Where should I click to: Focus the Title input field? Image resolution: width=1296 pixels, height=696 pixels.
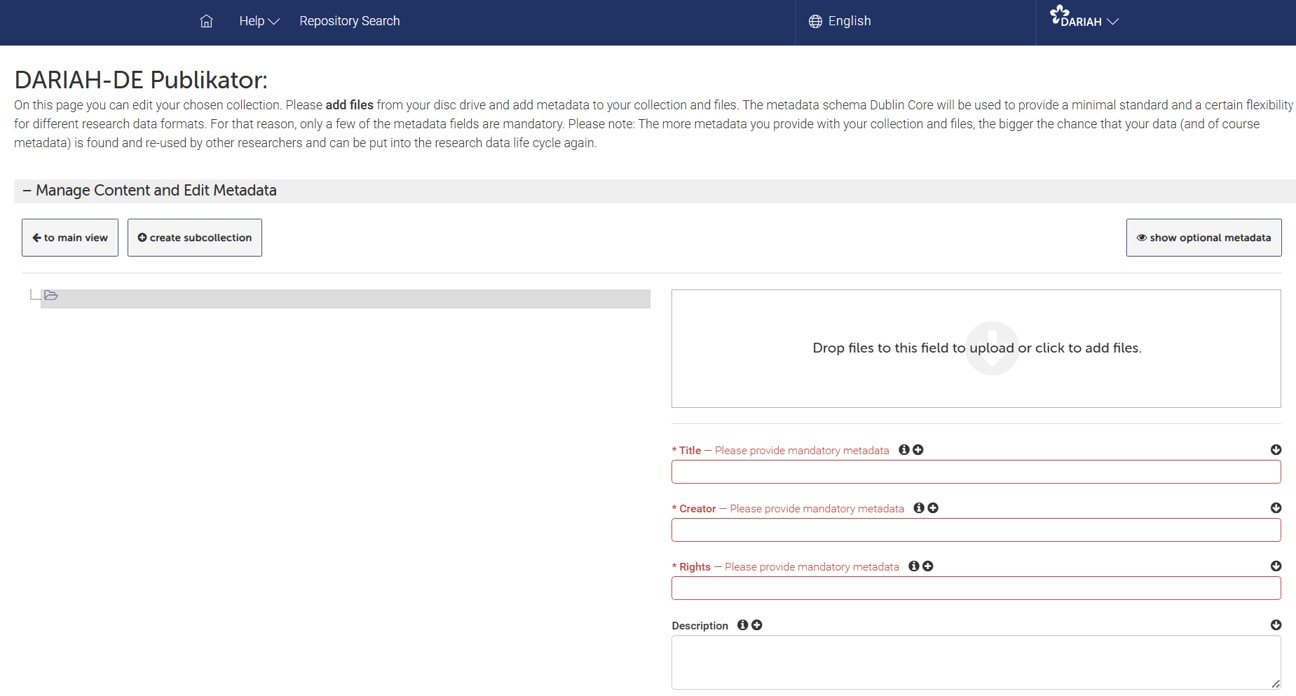pos(976,472)
